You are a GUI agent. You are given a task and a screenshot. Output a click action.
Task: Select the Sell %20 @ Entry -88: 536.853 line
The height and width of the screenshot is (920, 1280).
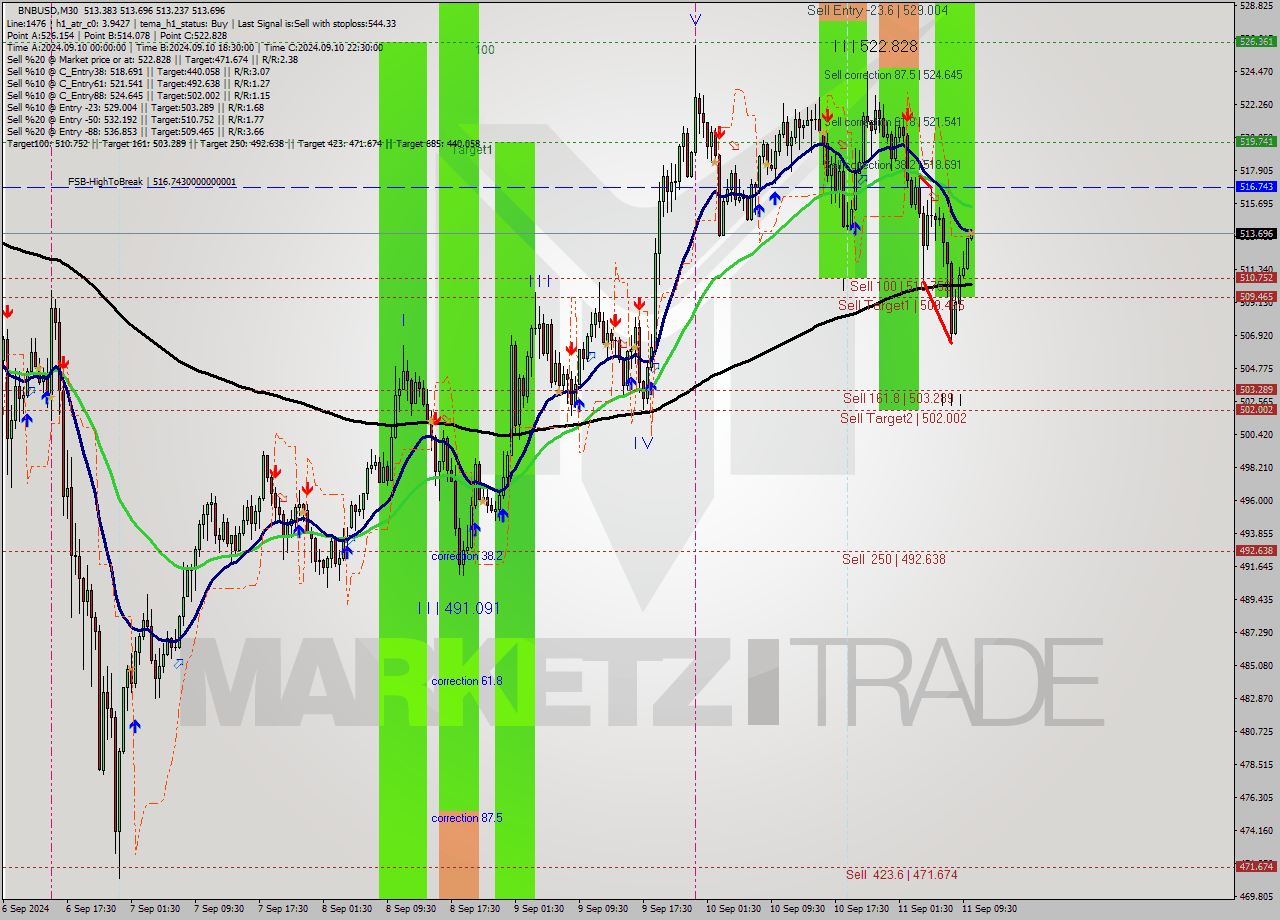pos(135,131)
